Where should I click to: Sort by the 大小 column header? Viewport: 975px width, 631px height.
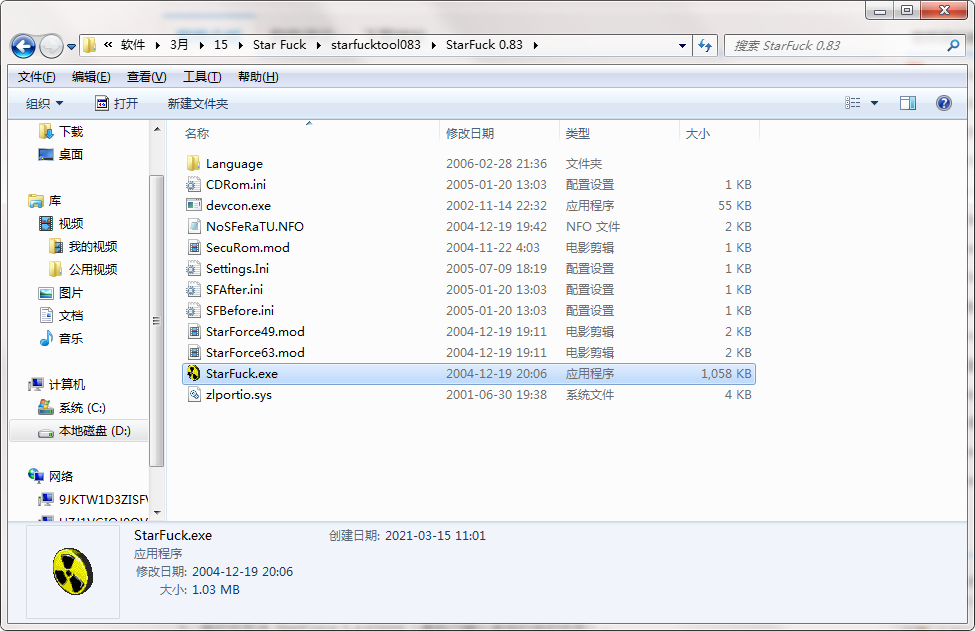pyautogui.click(x=697, y=134)
